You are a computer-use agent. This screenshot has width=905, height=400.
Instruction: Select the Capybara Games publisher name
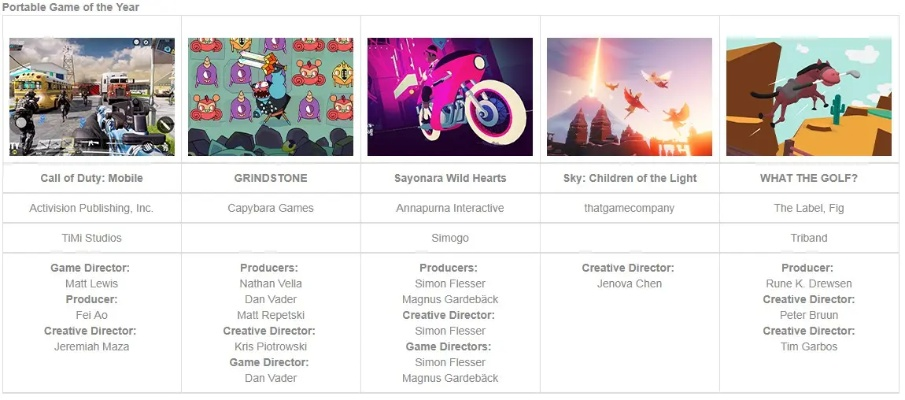click(x=271, y=208)
